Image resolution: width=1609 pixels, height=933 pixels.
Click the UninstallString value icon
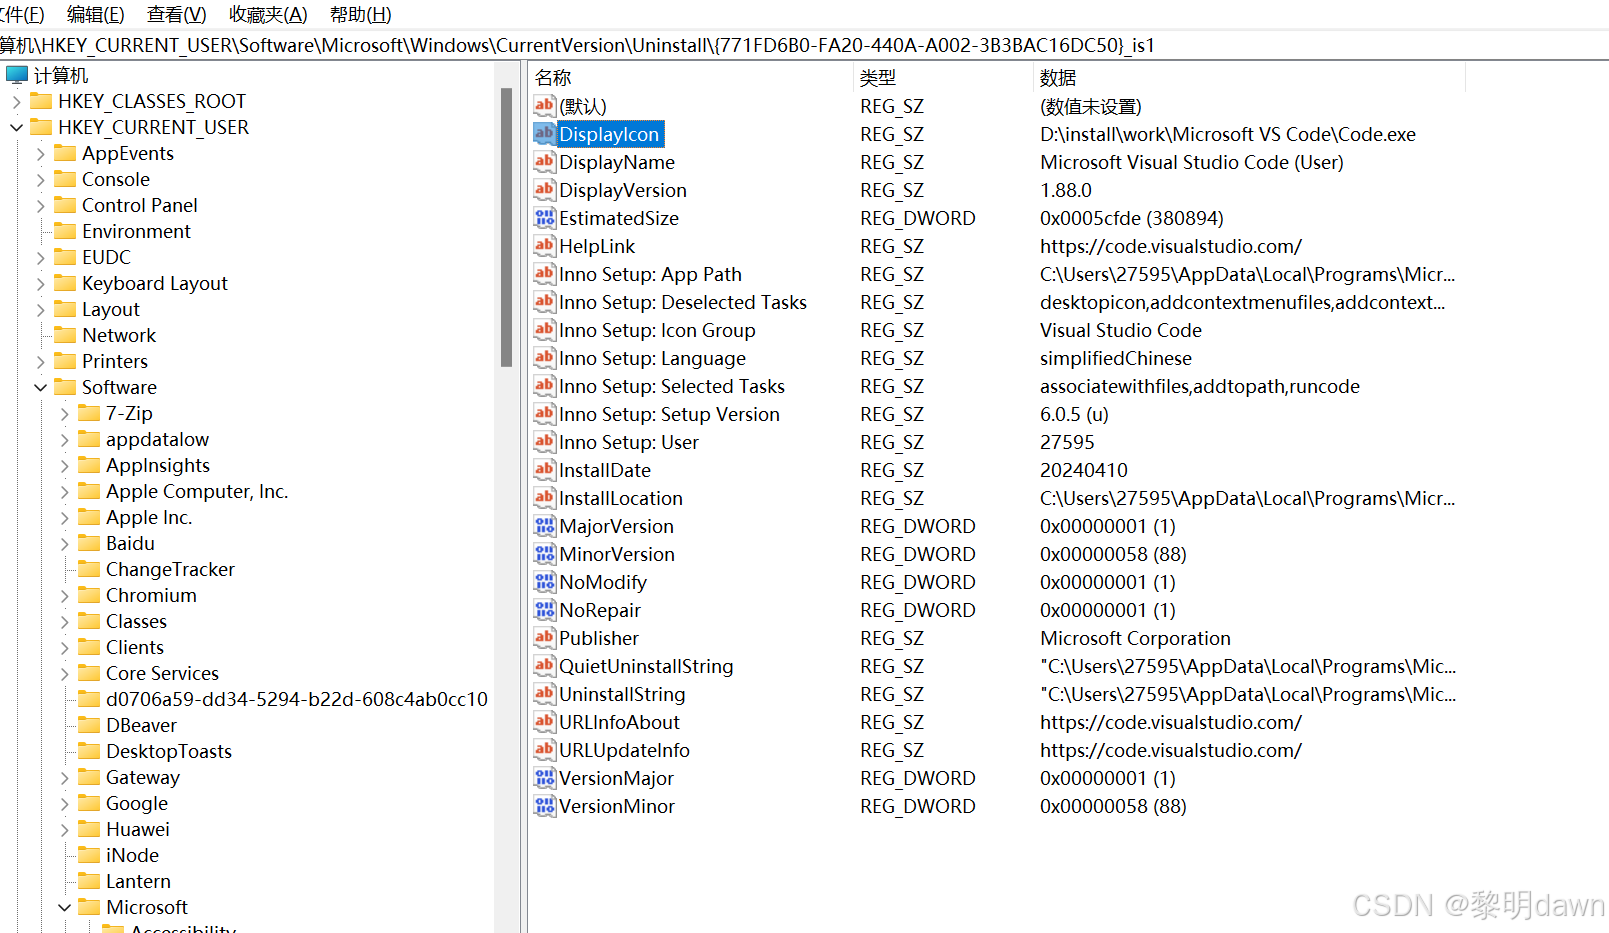coord(545,694)
